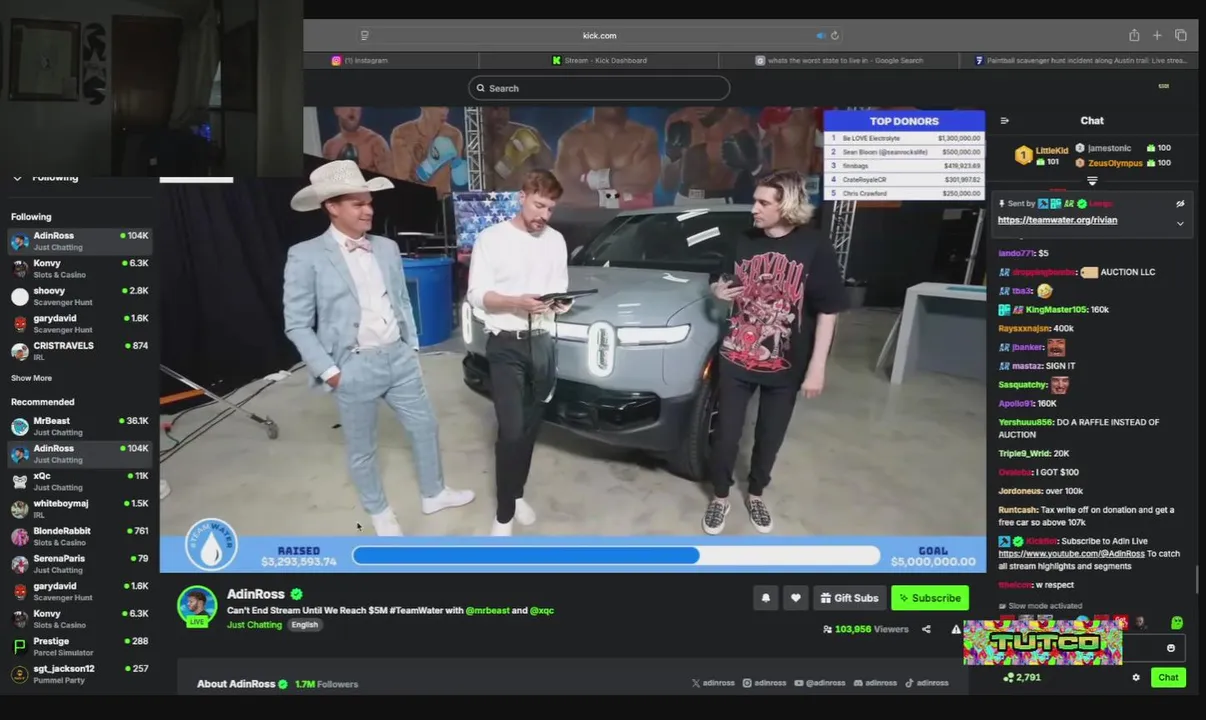Switch to Stream - Kick Dashboard tab
Viewport: 1206px width, 720px height.
(599, 60)
